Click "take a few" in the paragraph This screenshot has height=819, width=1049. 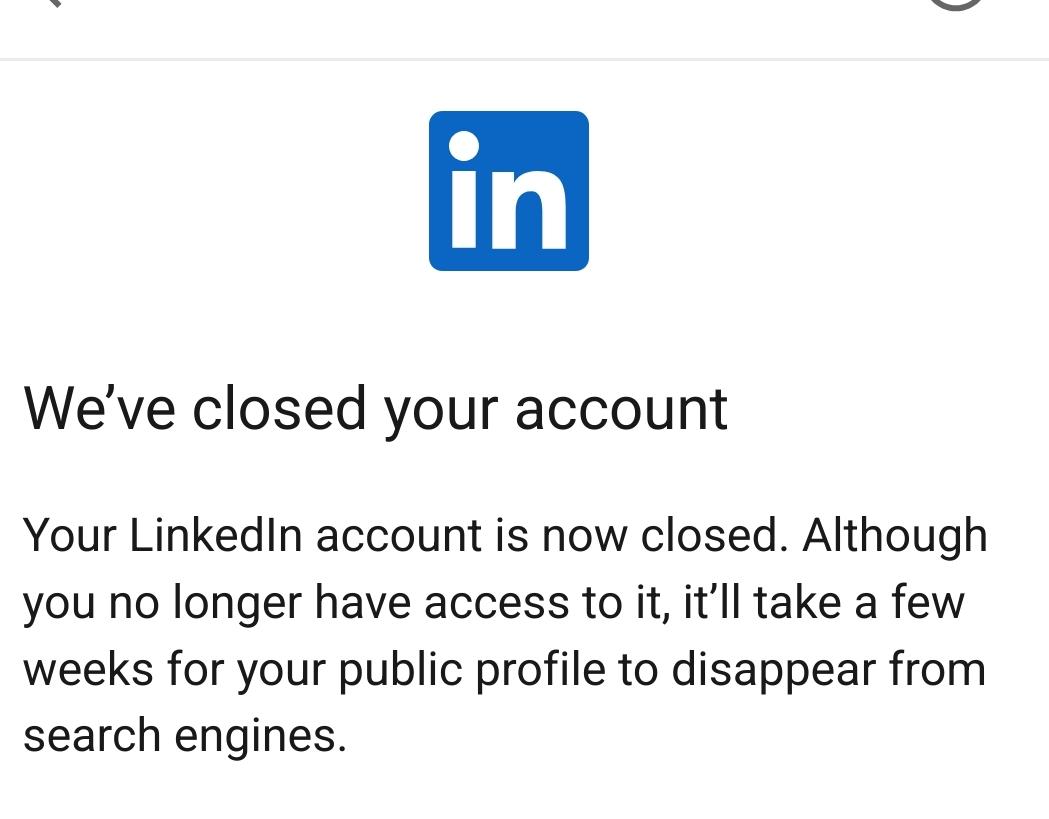(x=859, y=602)
